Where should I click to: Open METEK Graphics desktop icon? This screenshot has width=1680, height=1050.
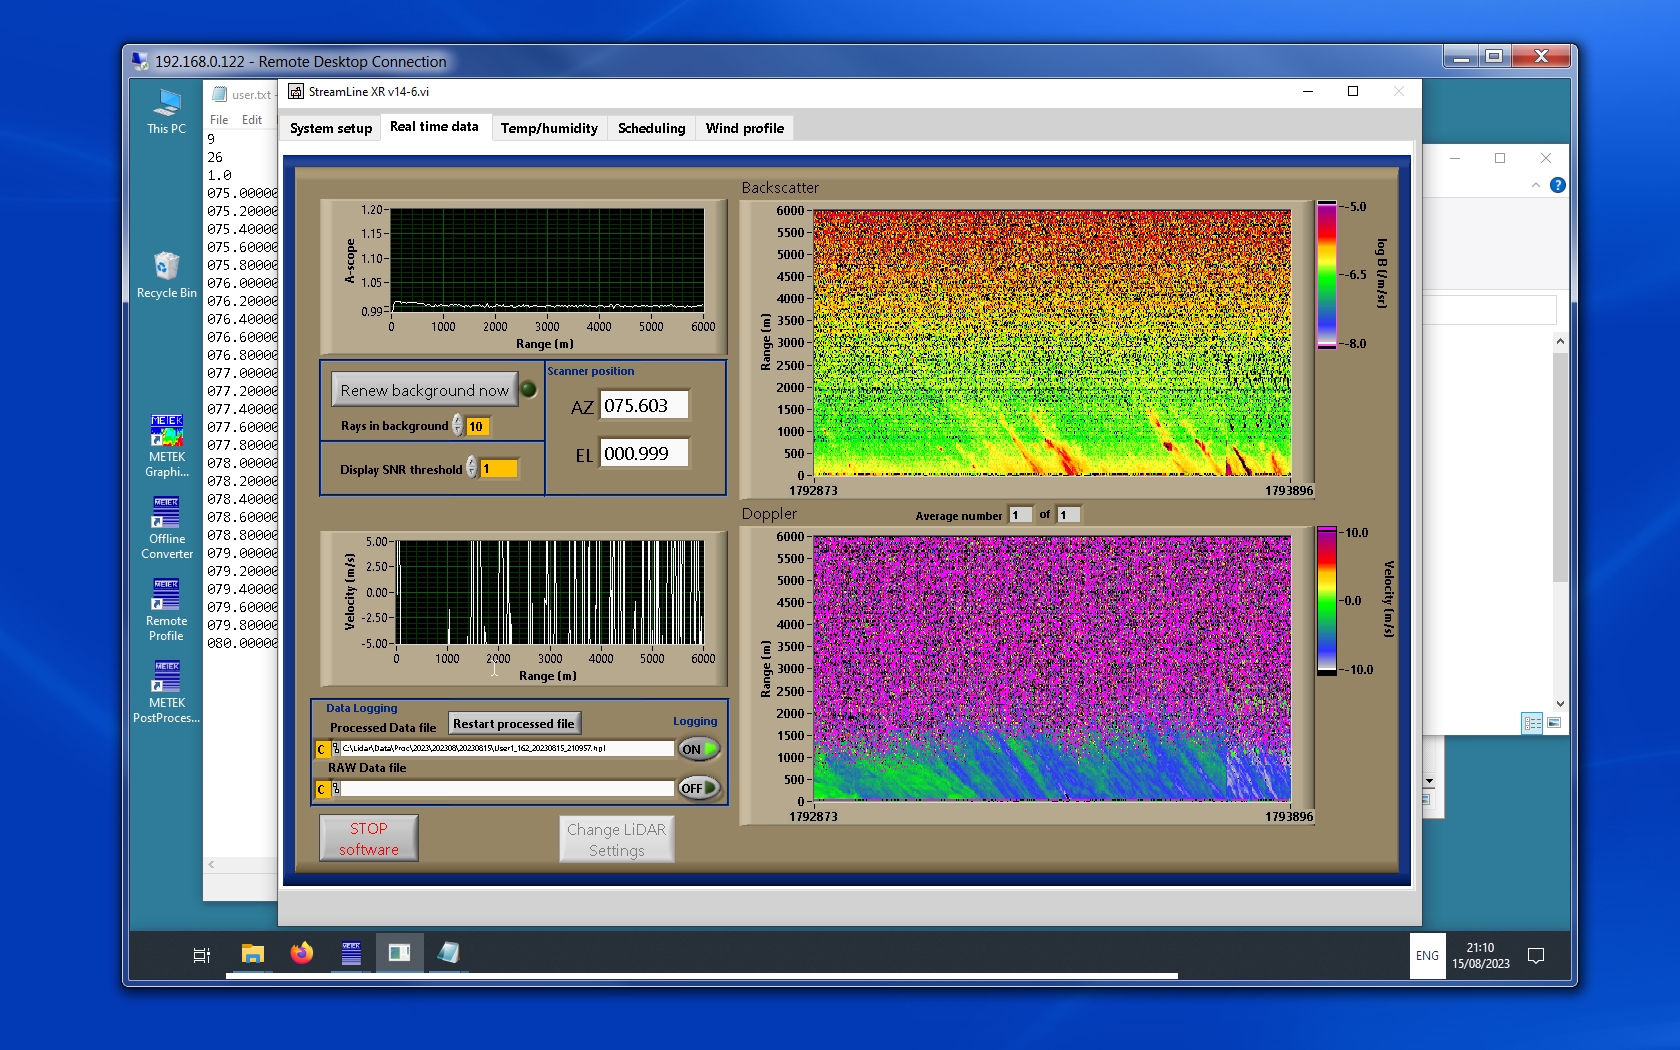(166, 431)
